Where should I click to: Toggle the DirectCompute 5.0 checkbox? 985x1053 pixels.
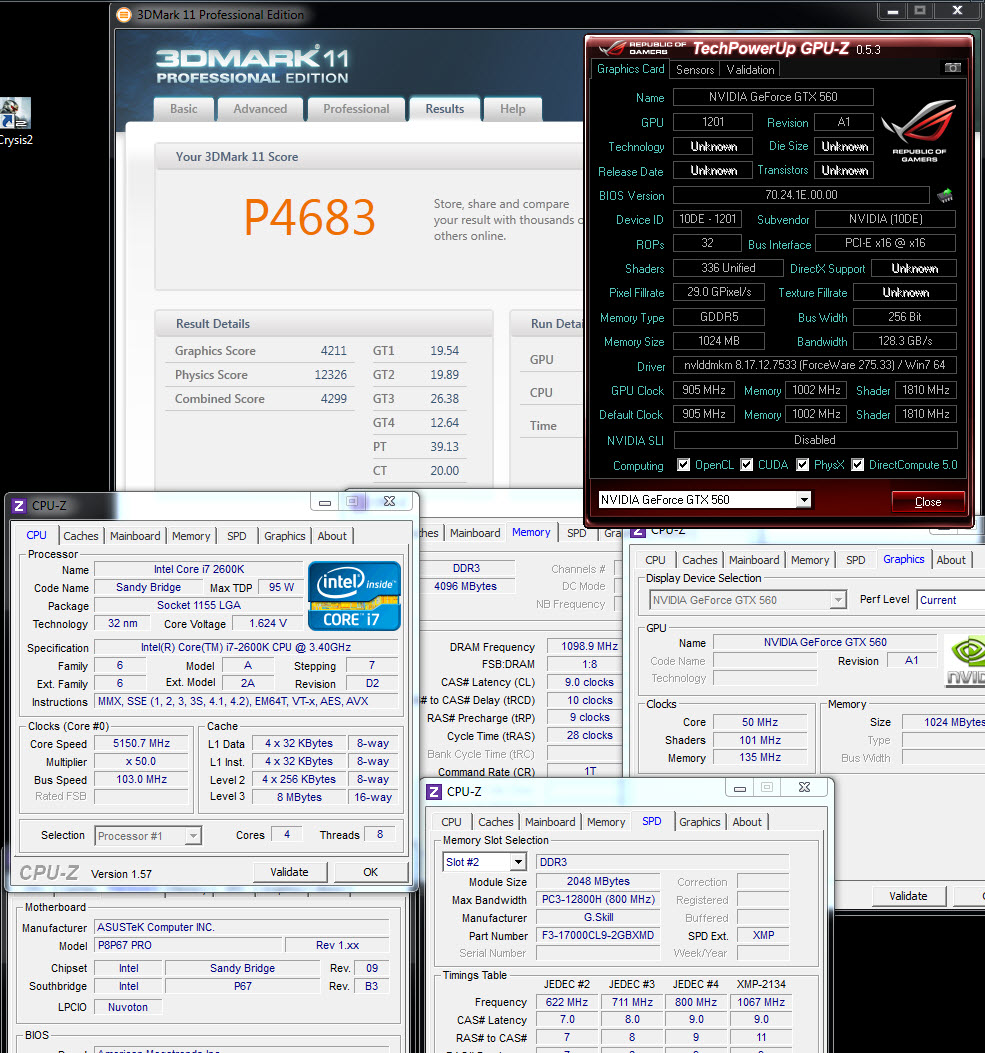pos(857,465)
